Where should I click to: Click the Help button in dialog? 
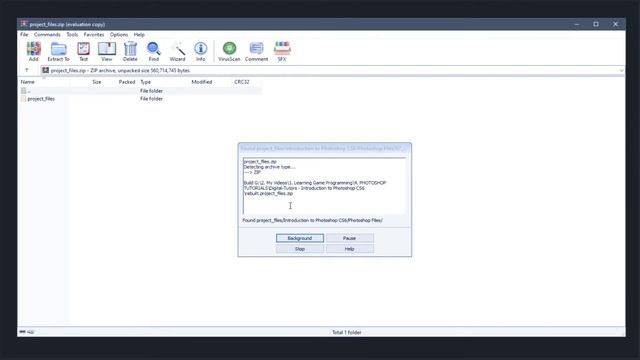(x=350, y=249)
